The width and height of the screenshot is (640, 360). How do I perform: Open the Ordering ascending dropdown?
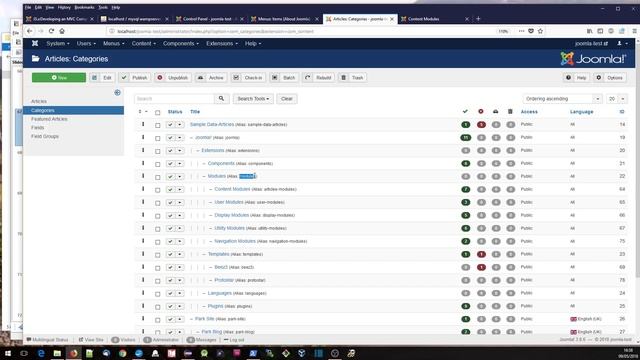pos(562,98)
